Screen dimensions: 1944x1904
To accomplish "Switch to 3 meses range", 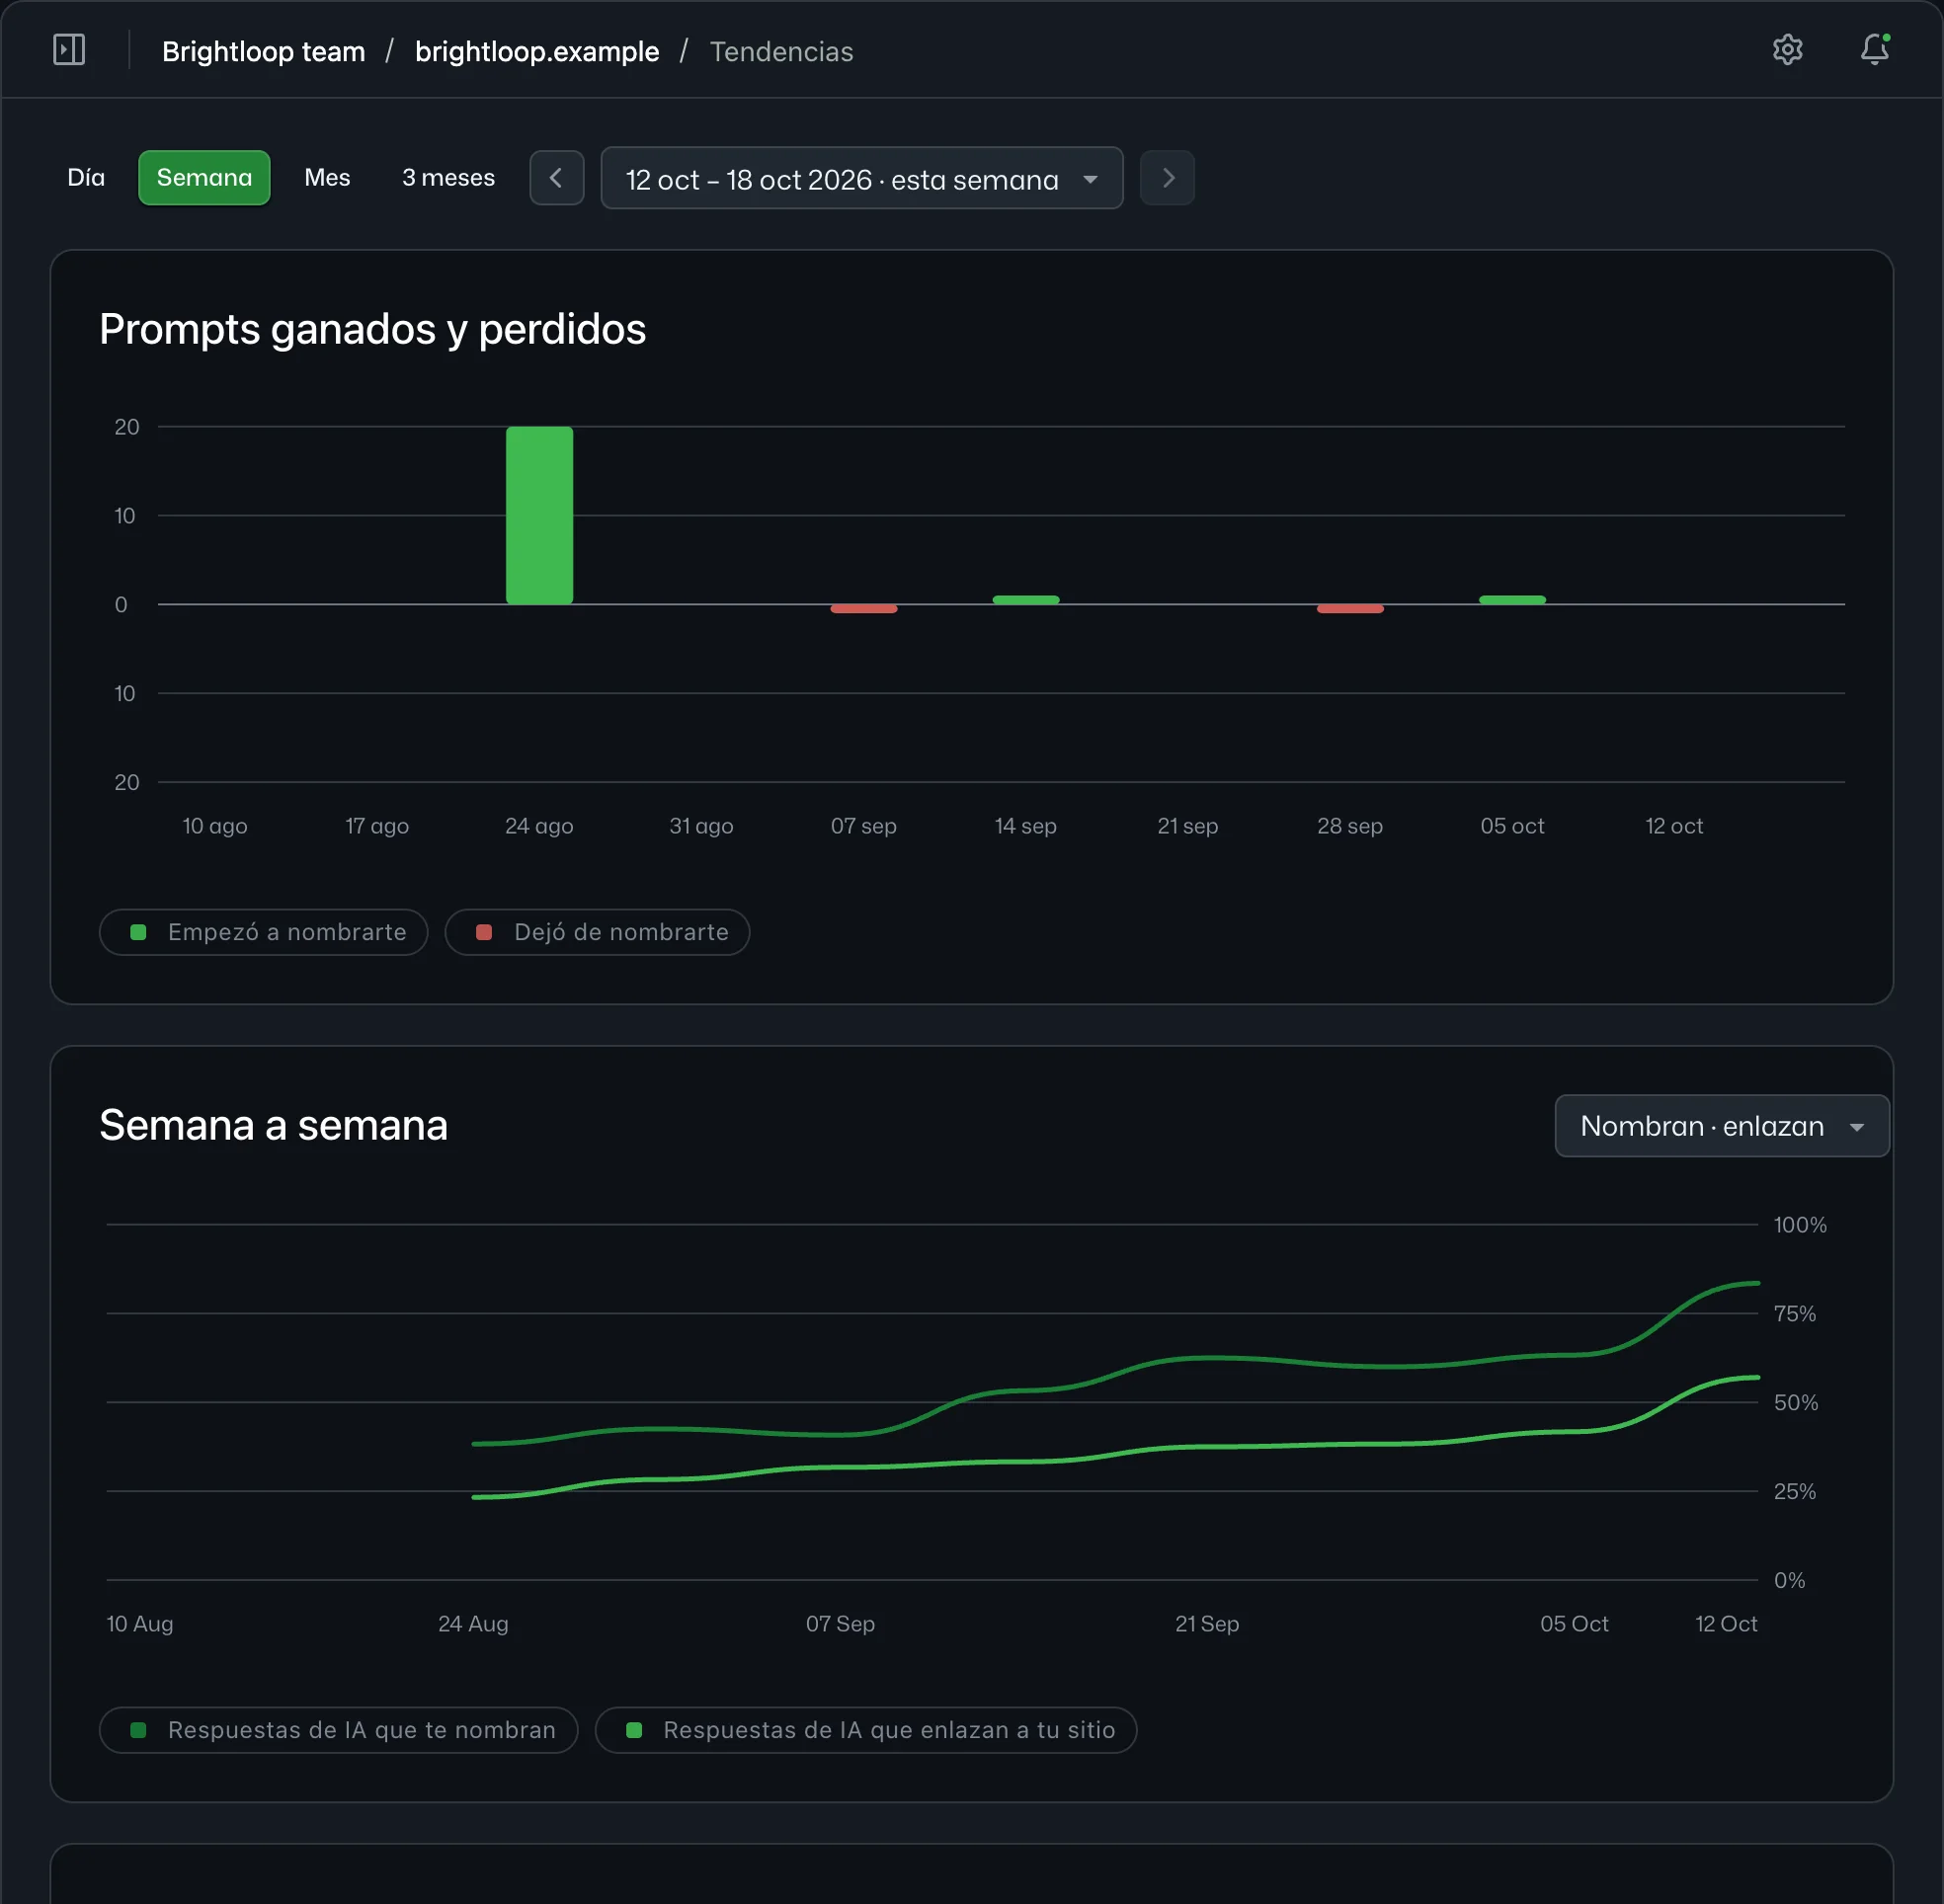I will tap(448, 178).
